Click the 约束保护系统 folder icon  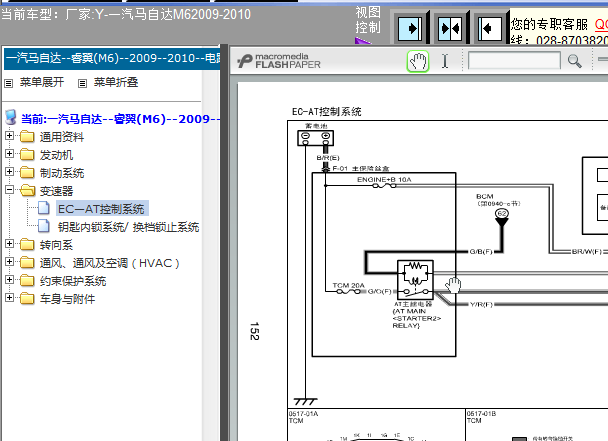(x=27, y=280)
